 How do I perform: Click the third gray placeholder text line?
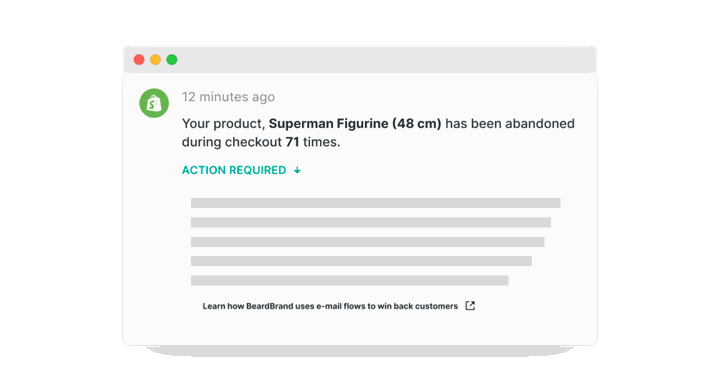pyautogui.click(x=368, y=242)
